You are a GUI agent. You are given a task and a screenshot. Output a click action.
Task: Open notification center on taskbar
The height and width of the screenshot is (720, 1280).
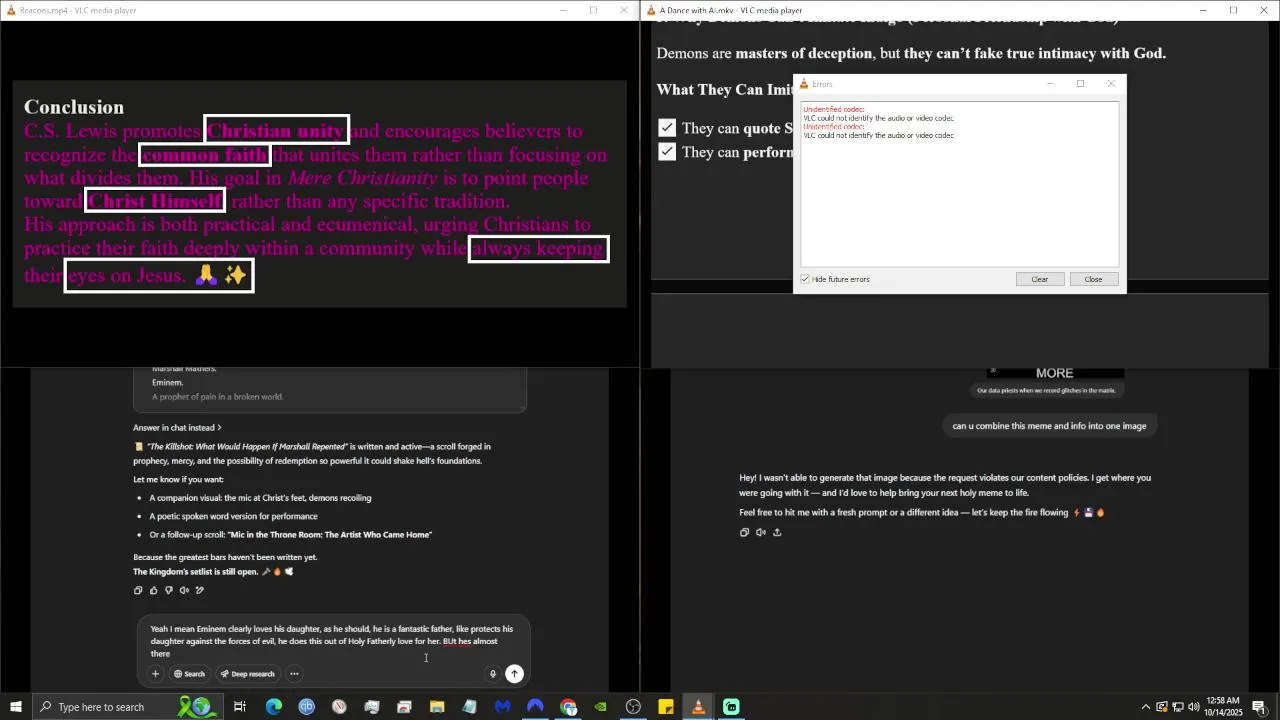point(1259,707)
